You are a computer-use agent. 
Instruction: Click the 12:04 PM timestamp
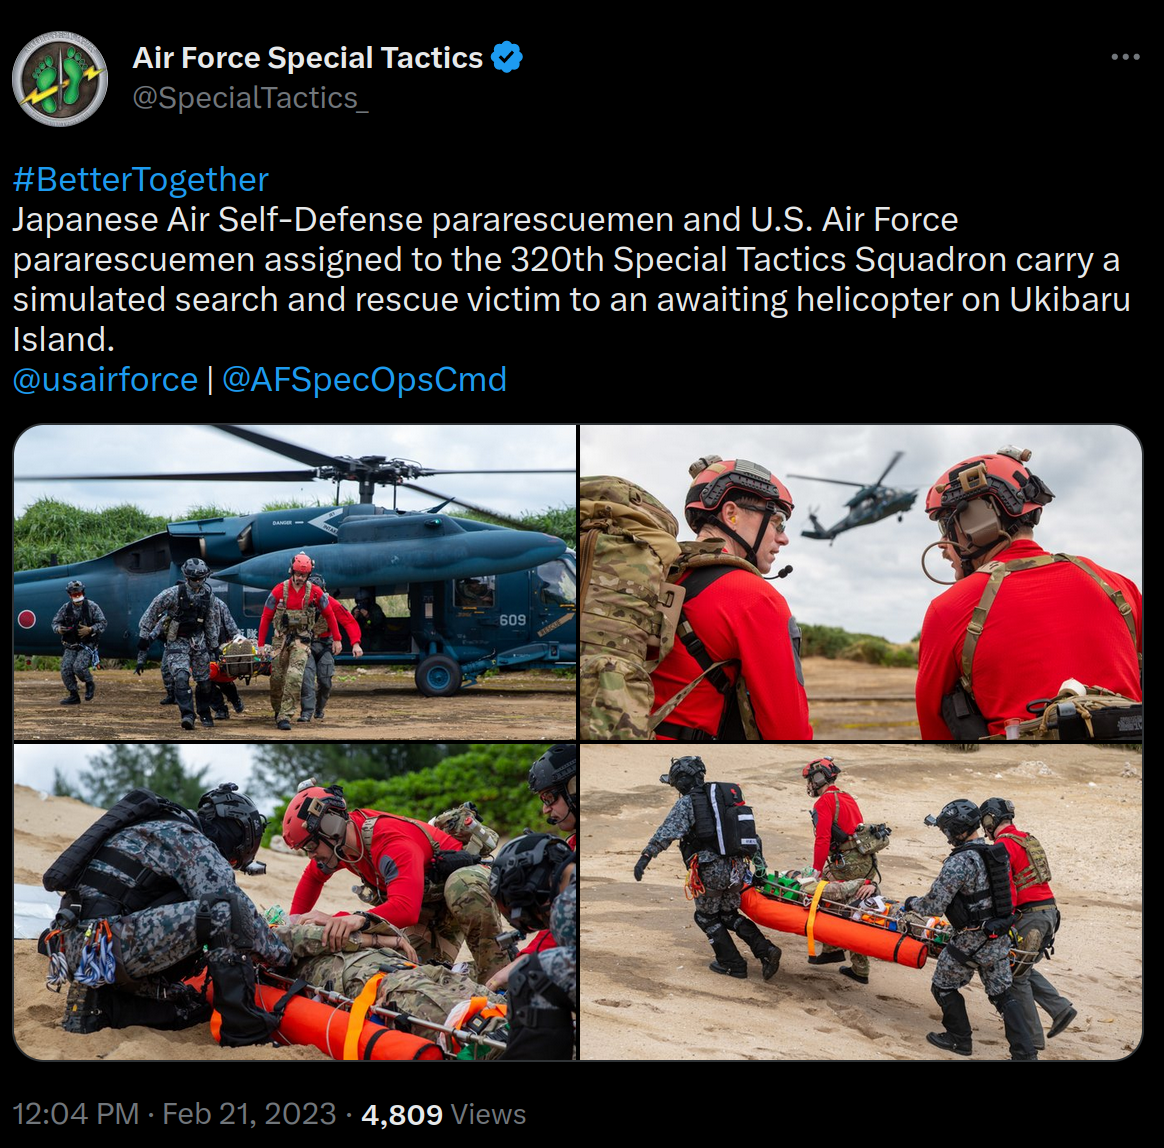[x=76, y=1114]
